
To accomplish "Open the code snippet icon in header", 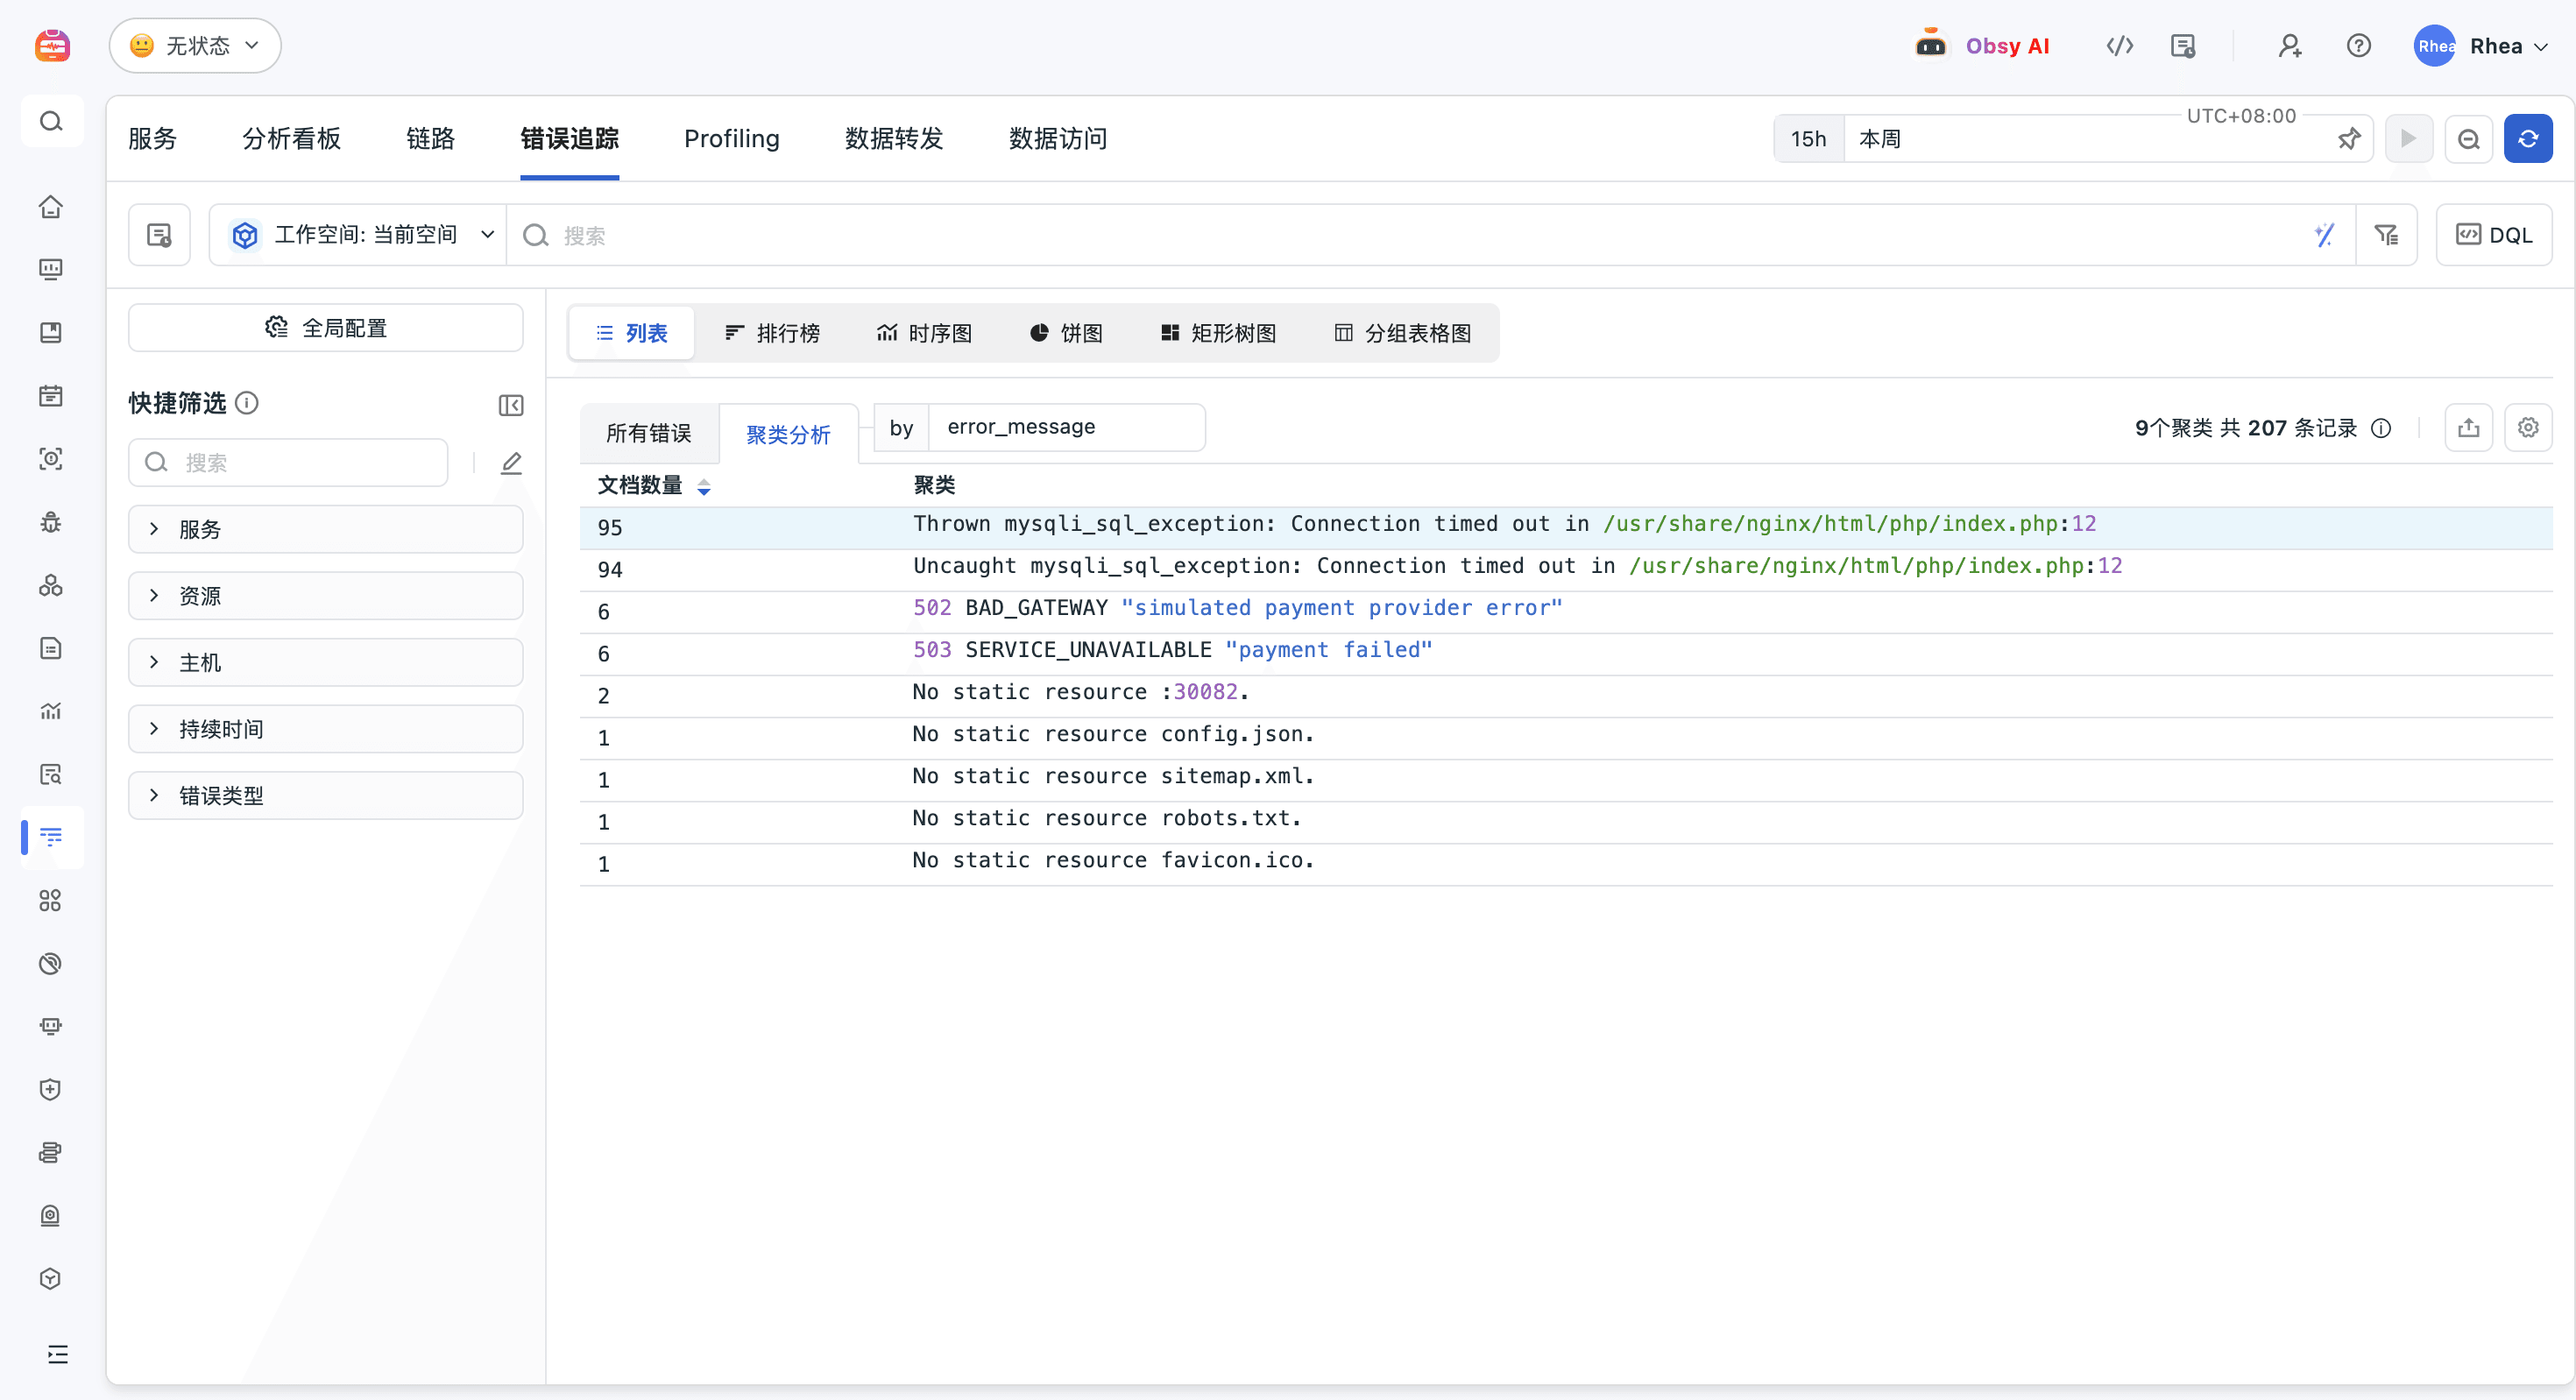I will point(2119,46).
